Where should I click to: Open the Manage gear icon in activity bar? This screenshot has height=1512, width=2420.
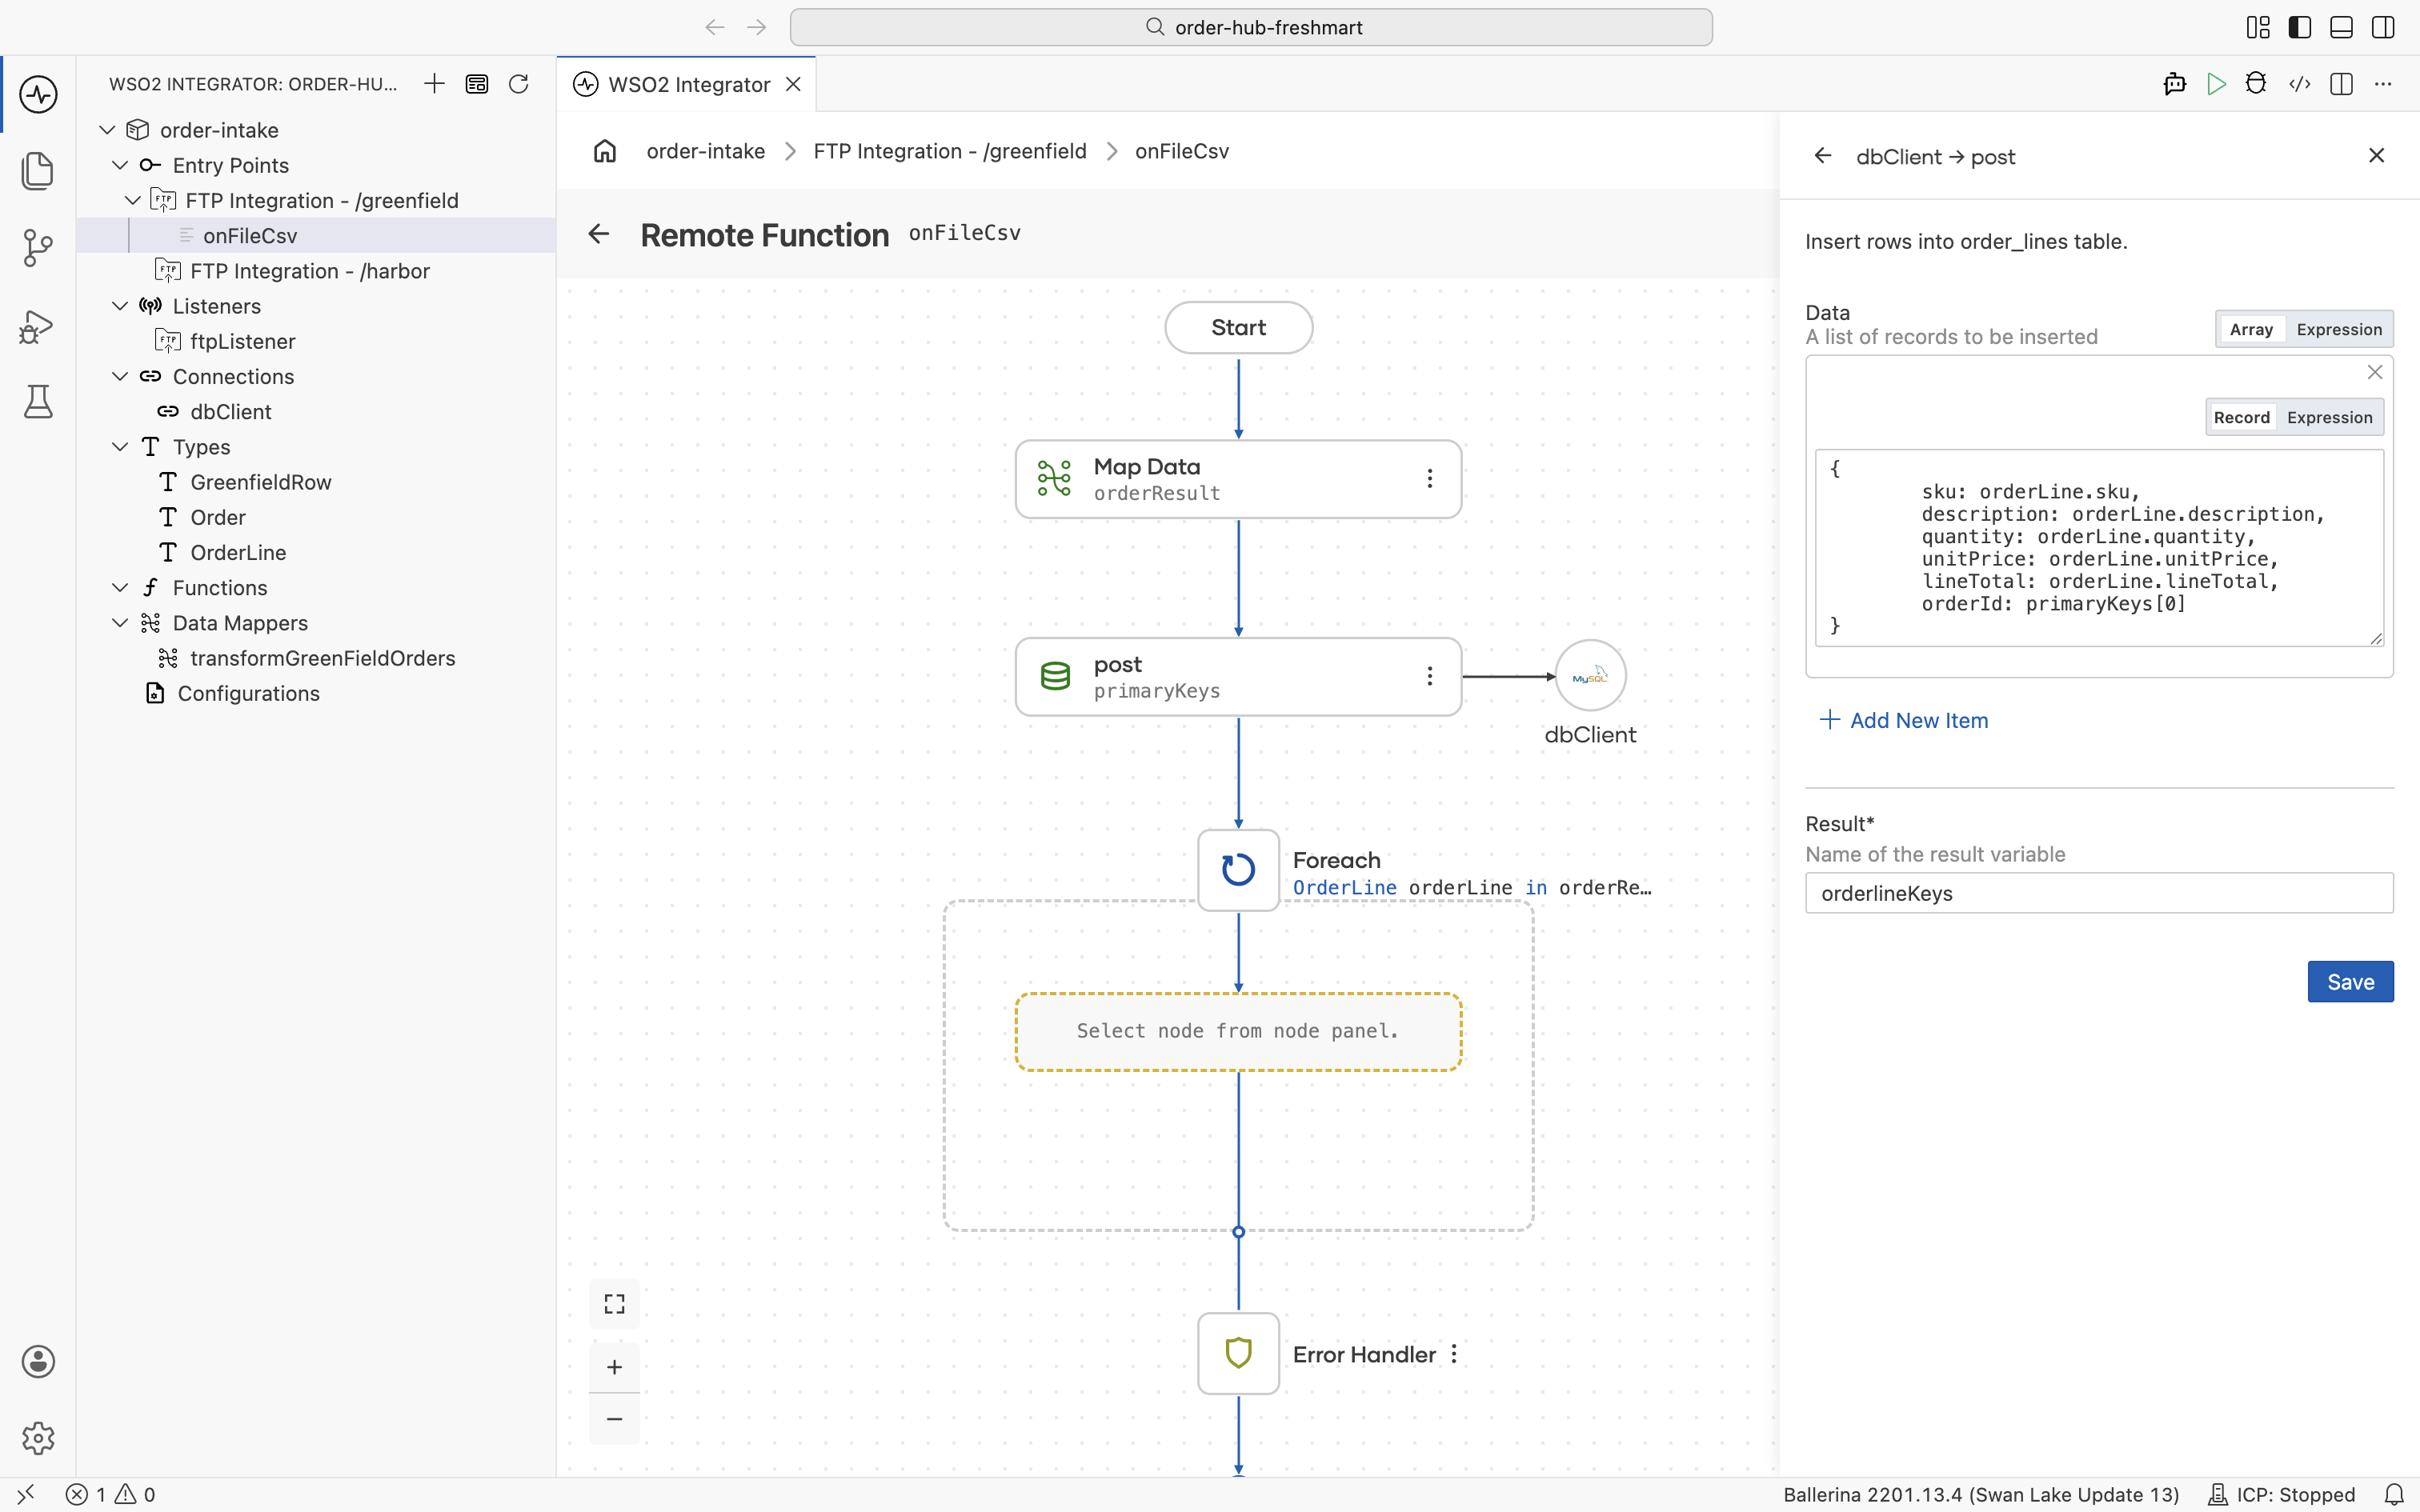[x=38, y=1438]
